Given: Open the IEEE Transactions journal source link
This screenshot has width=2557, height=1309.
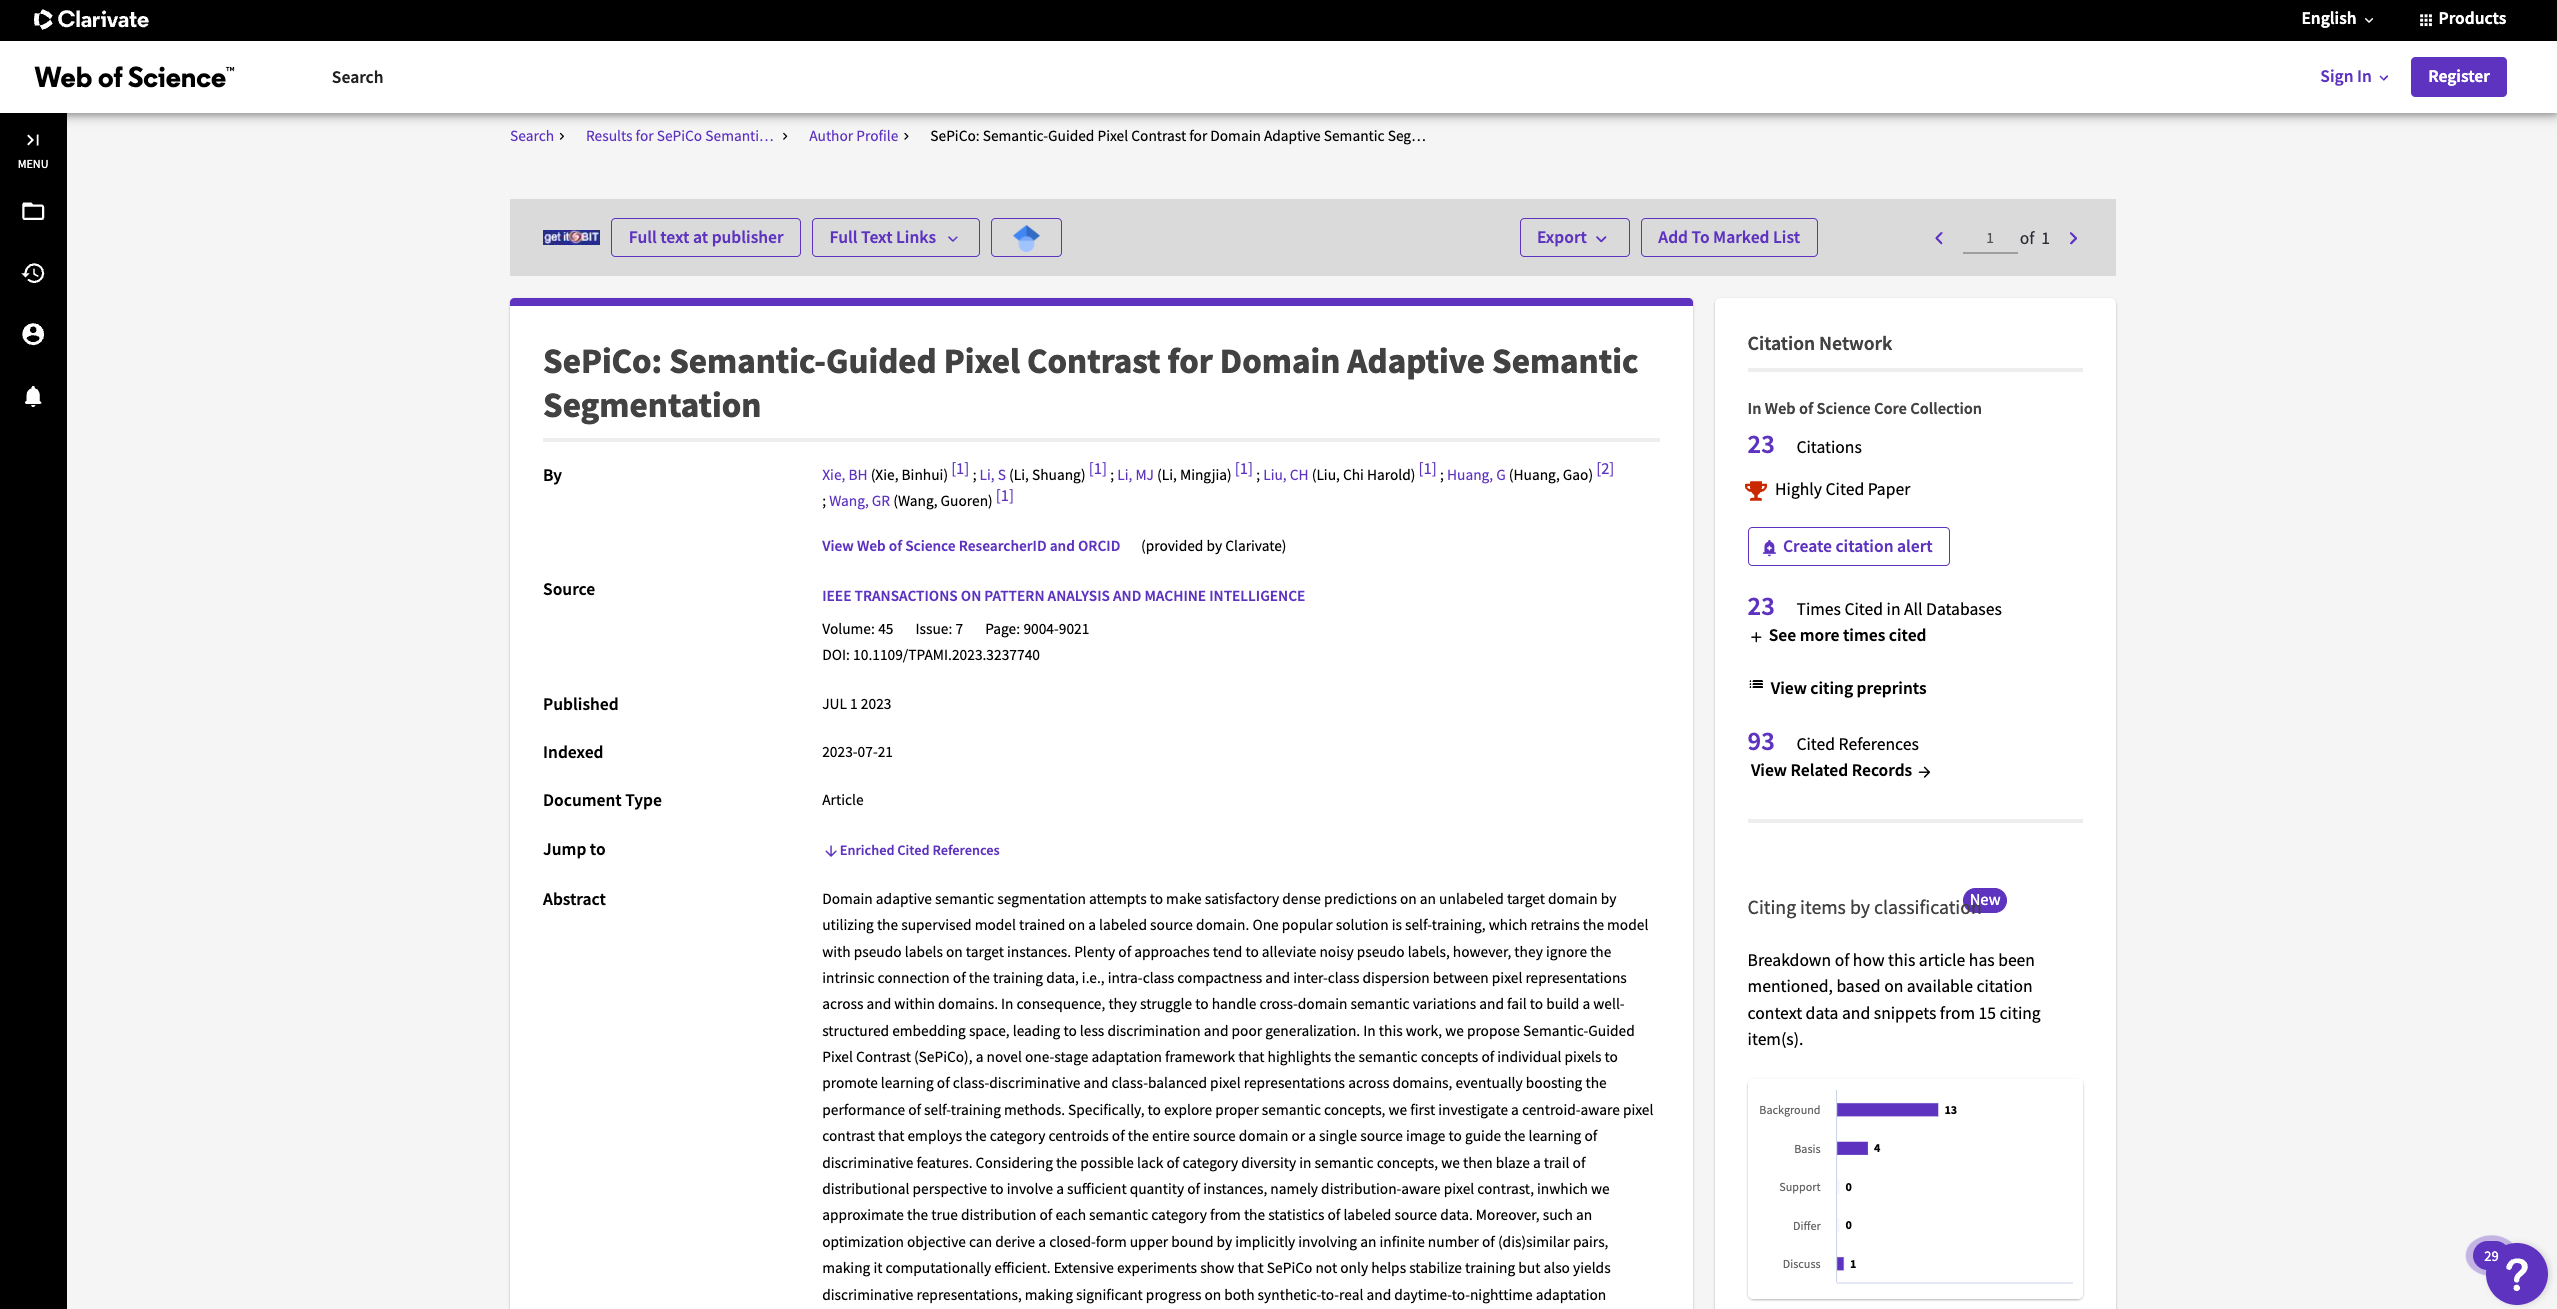Looking at the screenshot, I should click(1063, 596).
